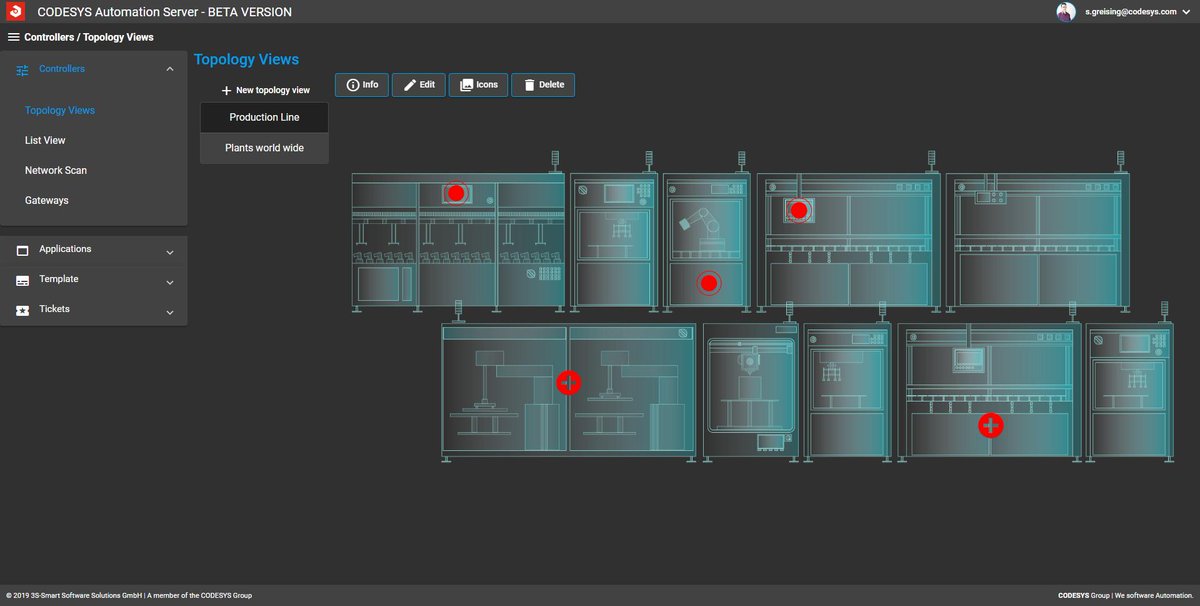
Task: Select the Production Line topology view
Action: pyautogui.click(x=264, y=117)
